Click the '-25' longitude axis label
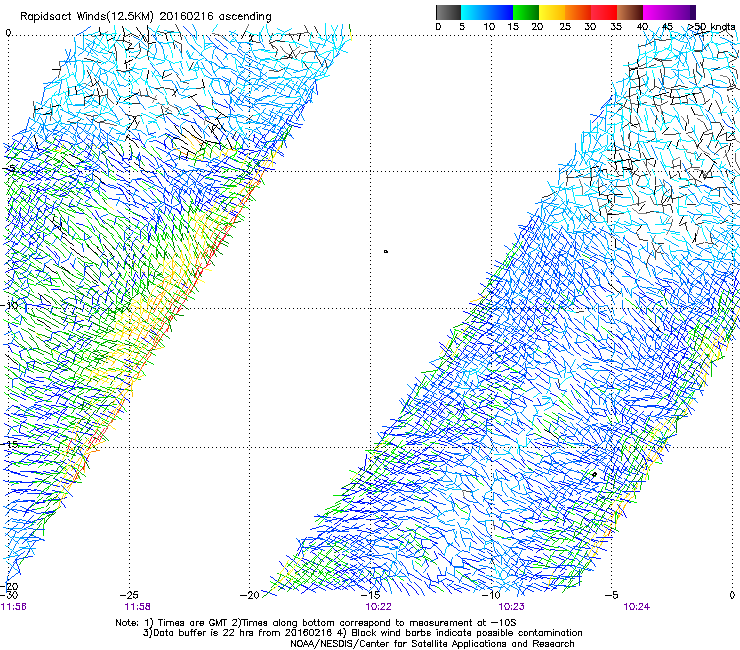Viewport: 740px width, 650px height. [129, 595]
